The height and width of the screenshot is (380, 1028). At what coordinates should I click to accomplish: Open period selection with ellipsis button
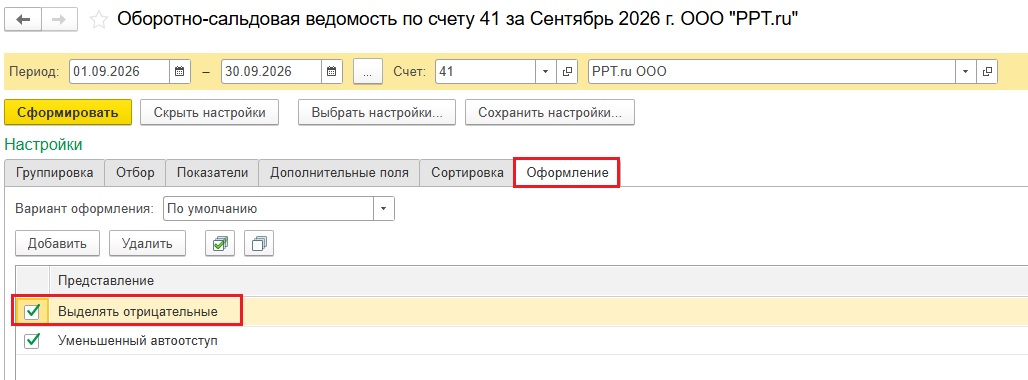[x=368, y=71]
